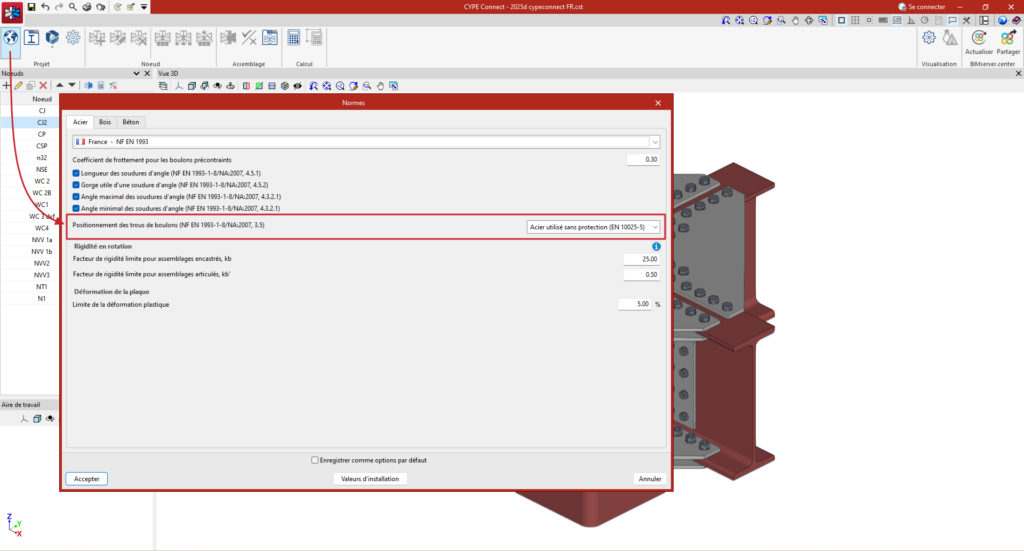The width and height of the screenshot is (1024, 551).
Task: Select node NVV3 in the Noeuds list
Action: (42, 276)
